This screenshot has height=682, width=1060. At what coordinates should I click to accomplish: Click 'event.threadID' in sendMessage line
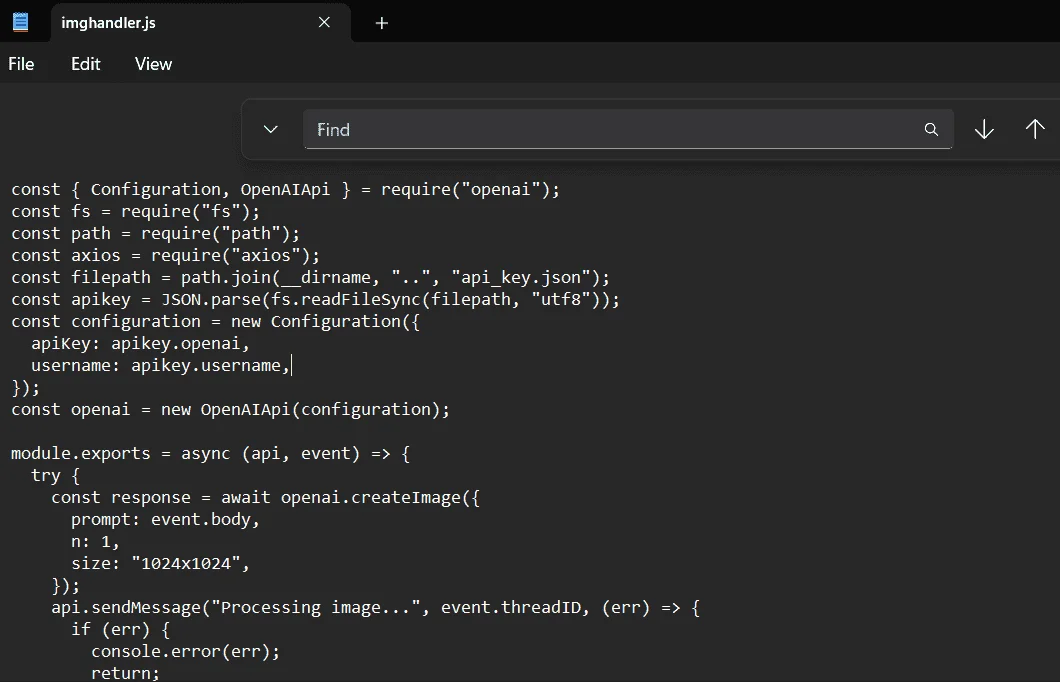(x=510, y=607)
